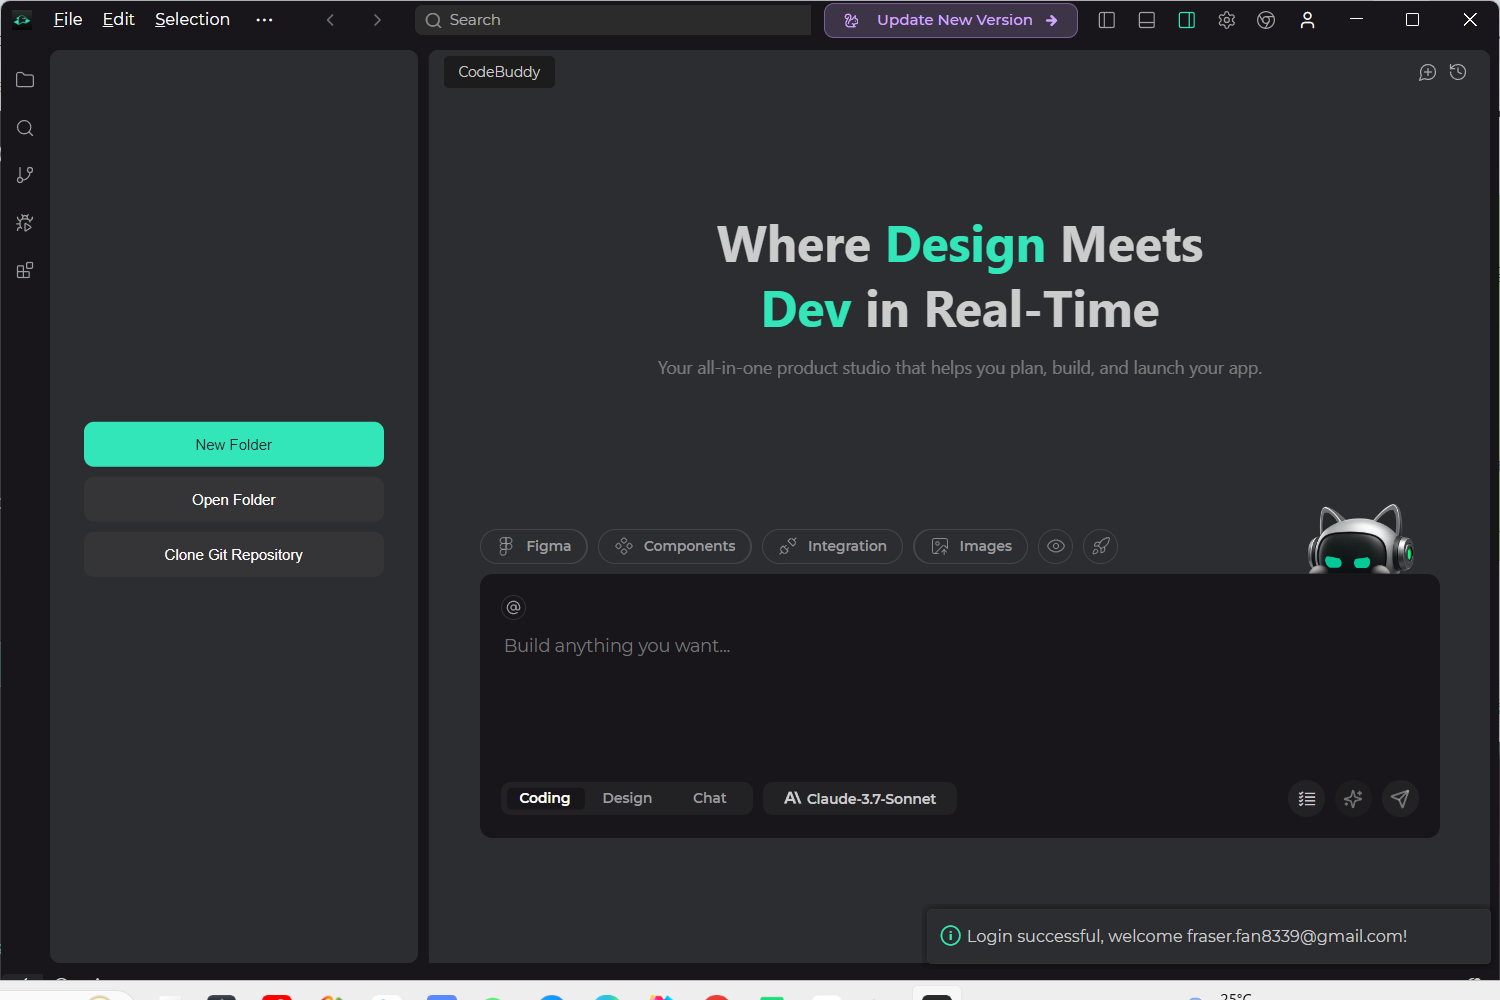1500x1000 pixels.
Task: Focus the 'Build anything you want...' prompt field
Action: click(960, 646)
